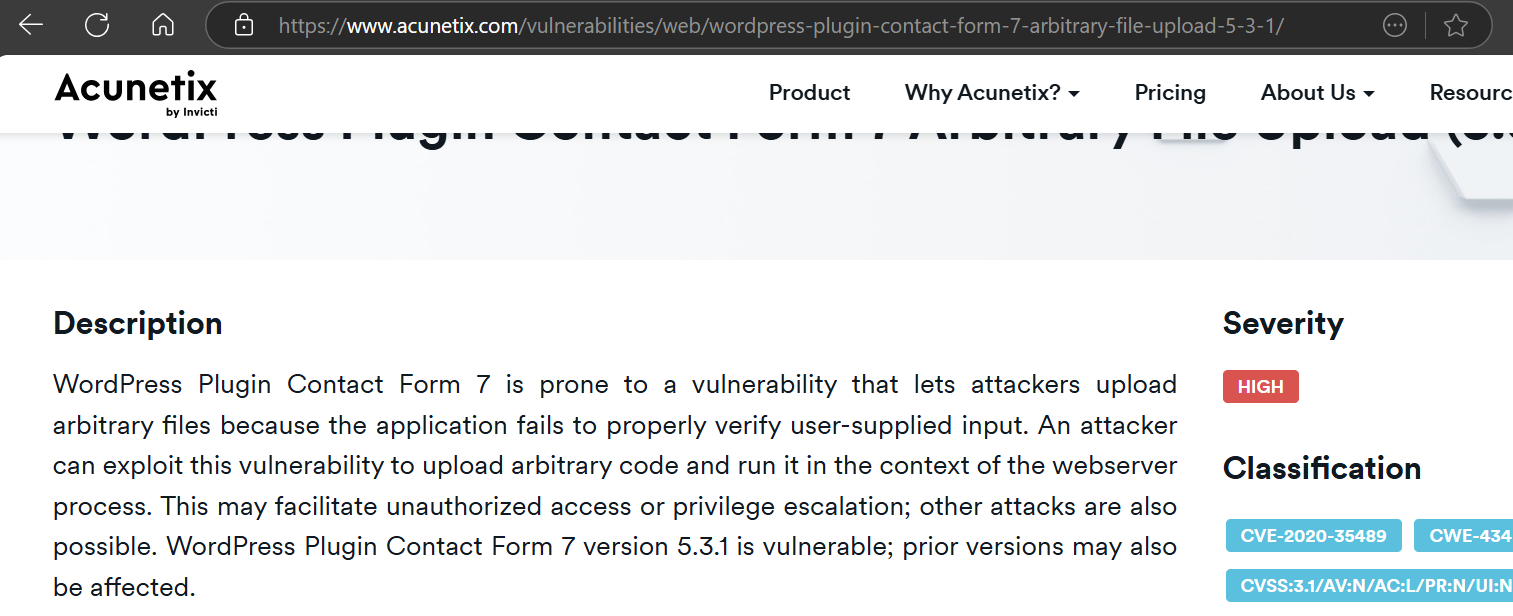Expand the About Us dropdown menu
Image resolution: width=1513 pixels, height=616 pixels.
click(1318, 93)
